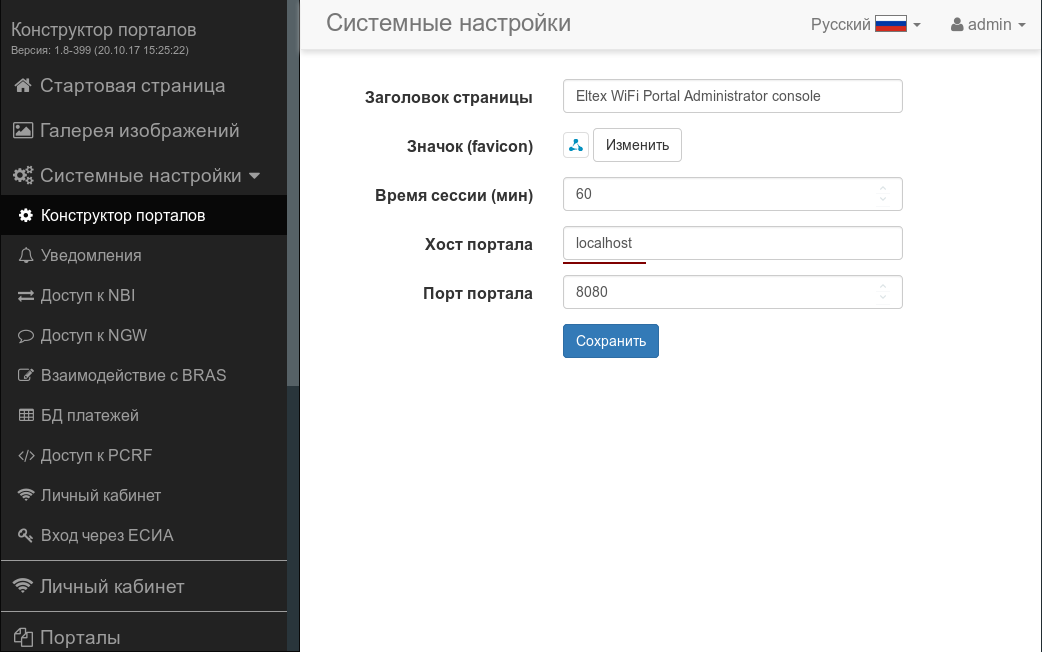
Task: Click the bell icon beside Уведомления
Action: pos(26,256)
